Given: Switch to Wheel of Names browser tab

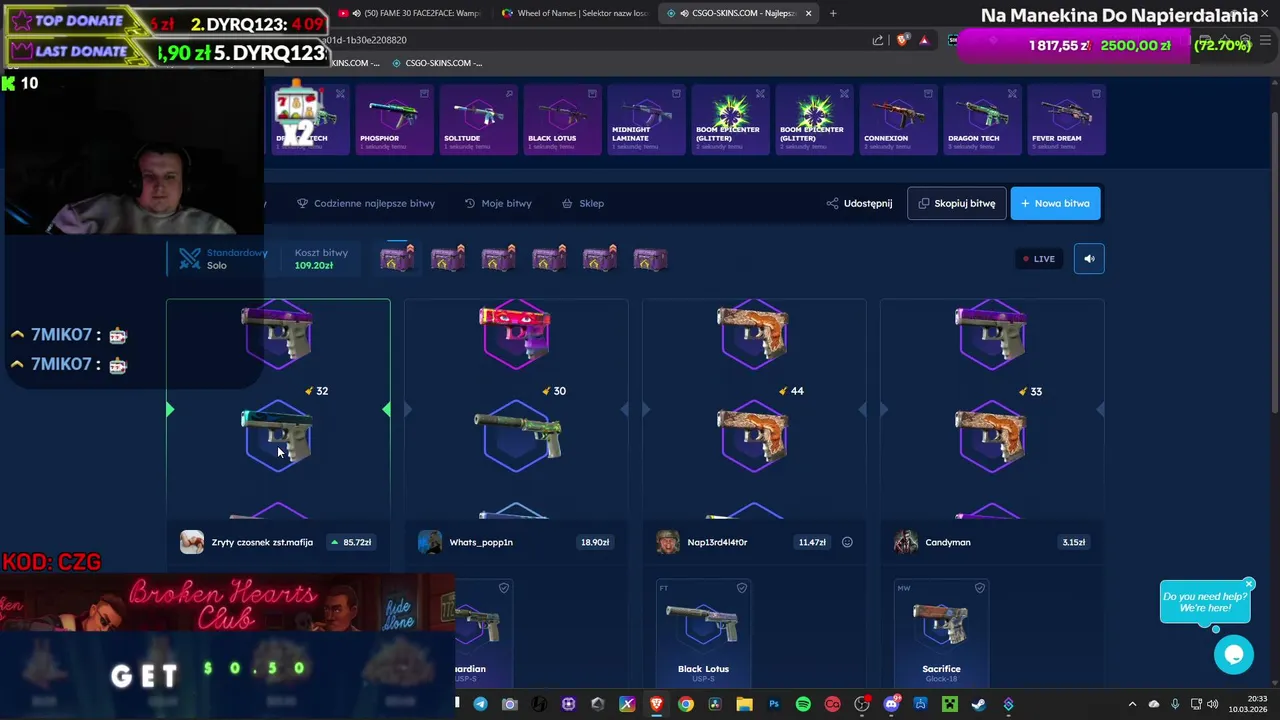Looking at the screenshot, I should 573,13.
